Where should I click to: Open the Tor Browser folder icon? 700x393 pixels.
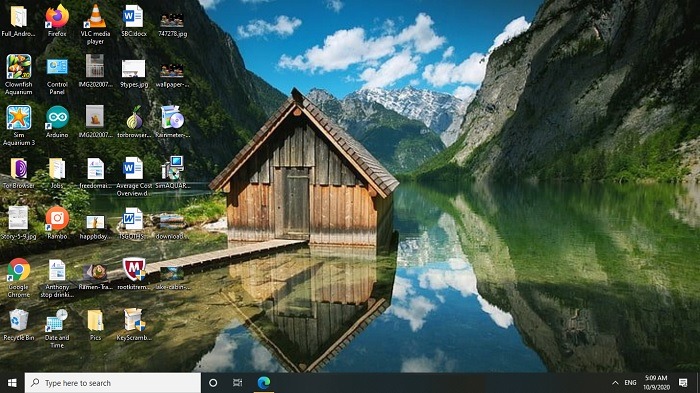pyautogui.click(x=18, y=173)
